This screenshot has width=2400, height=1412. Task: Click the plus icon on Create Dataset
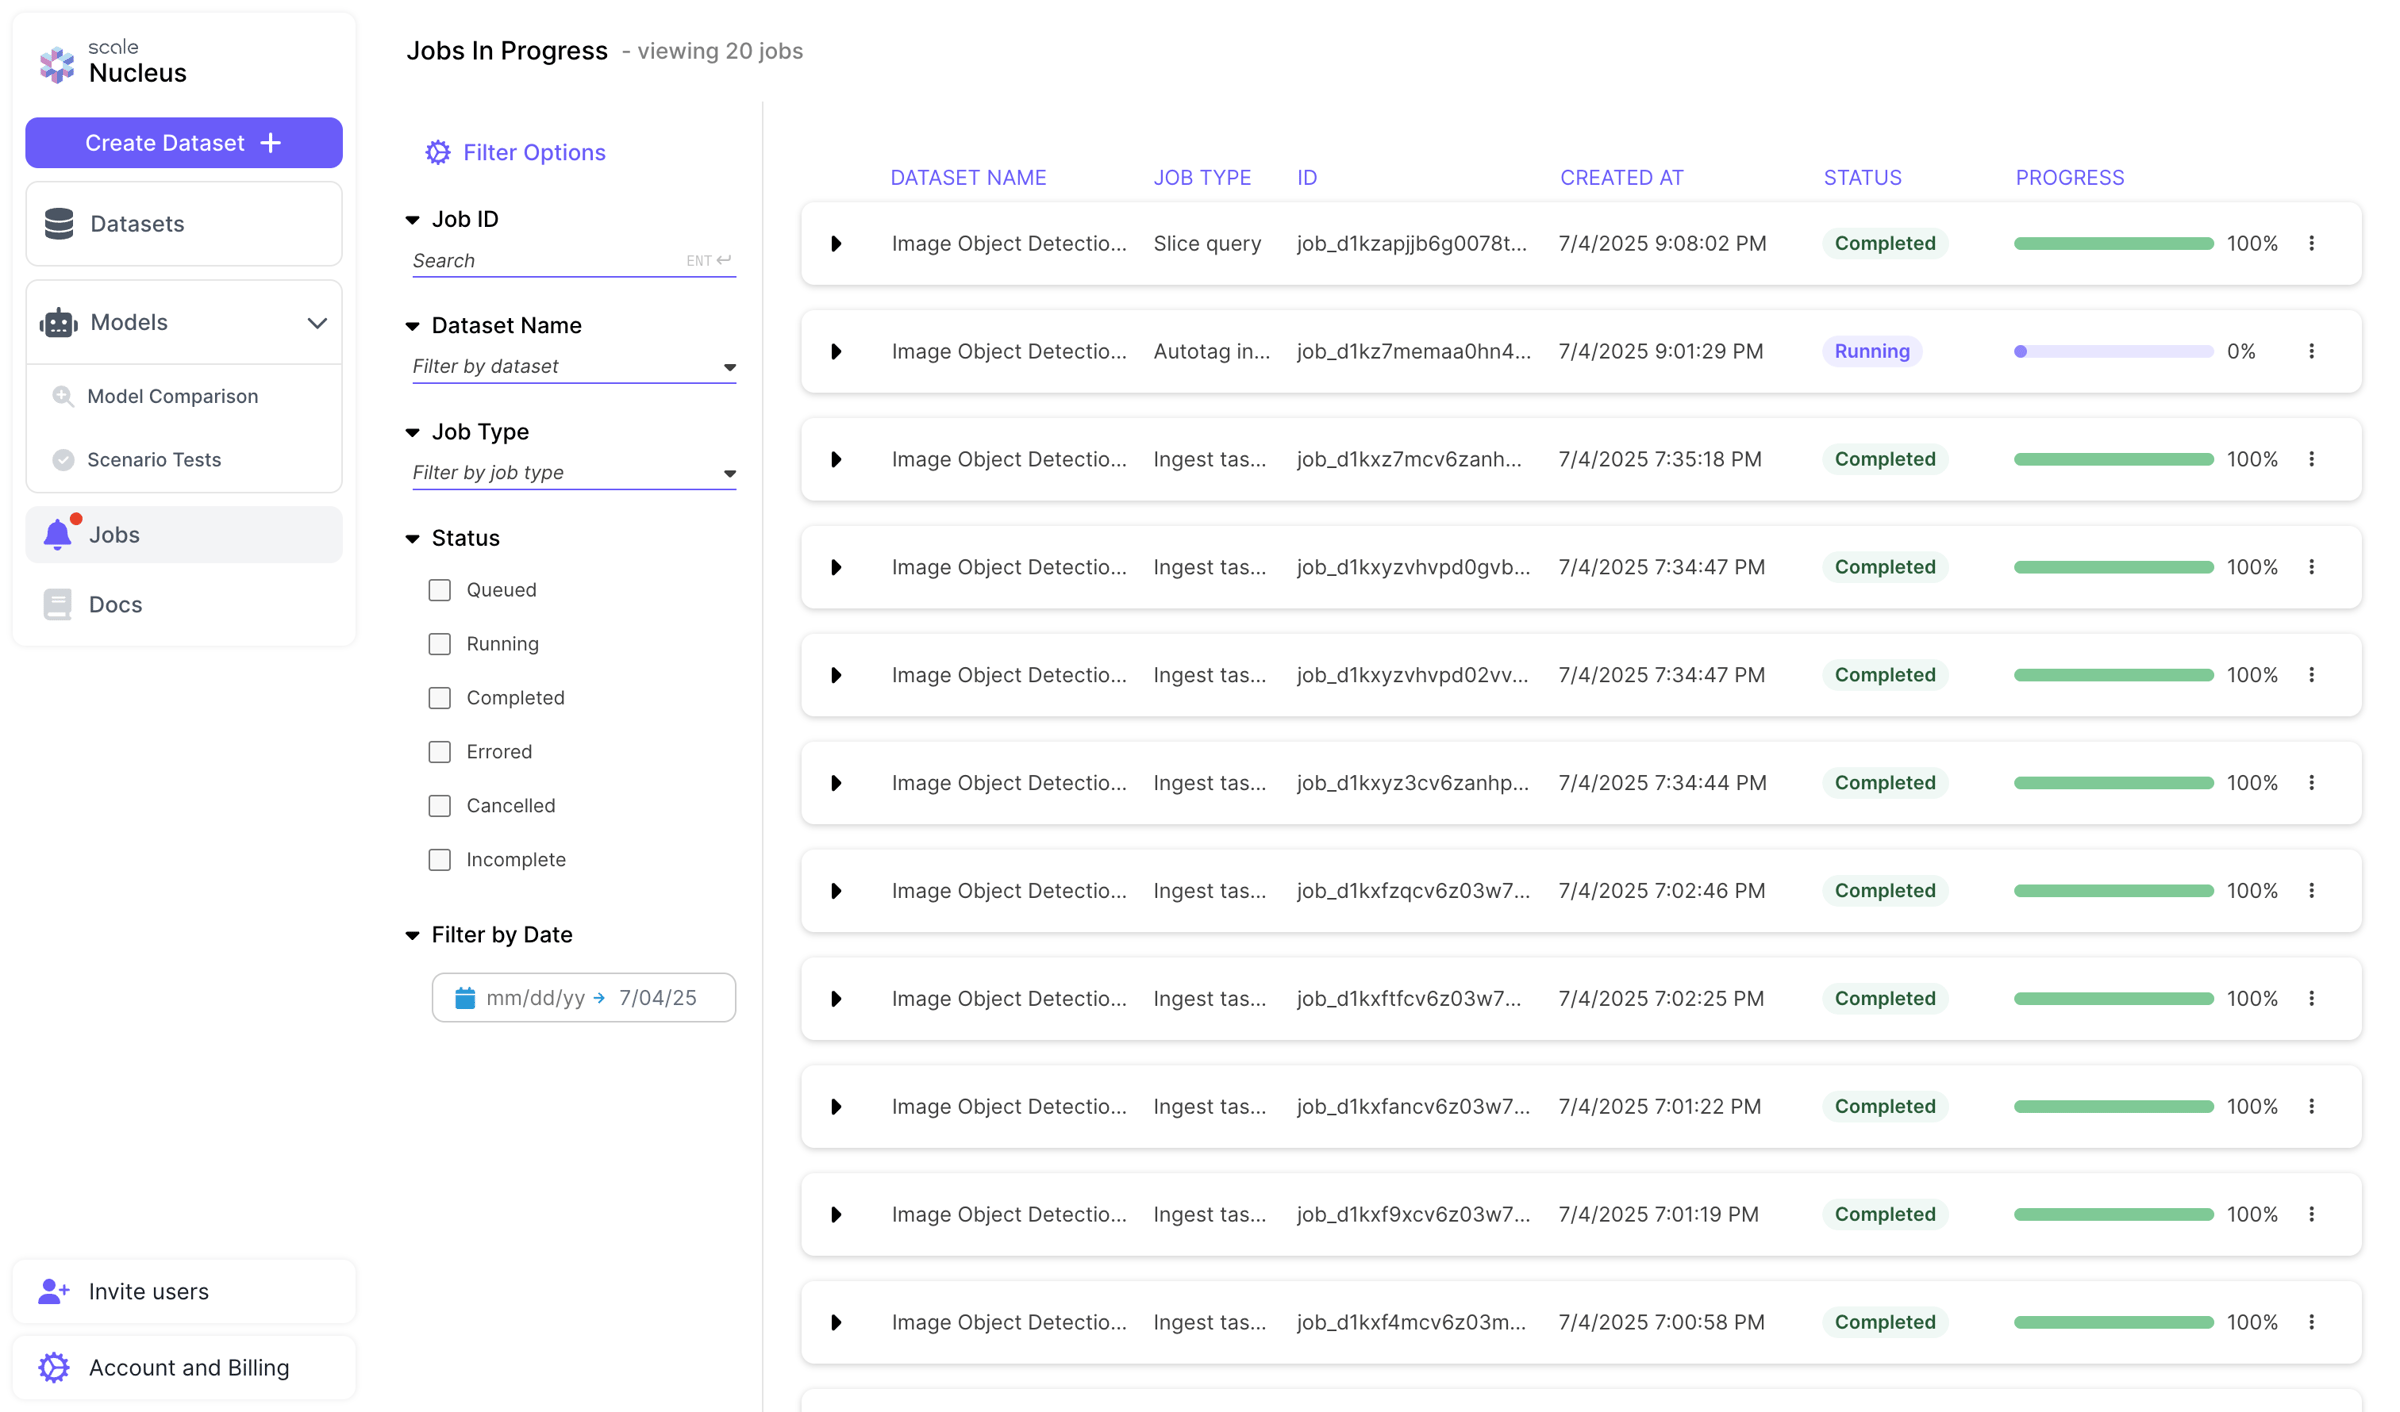271,143
